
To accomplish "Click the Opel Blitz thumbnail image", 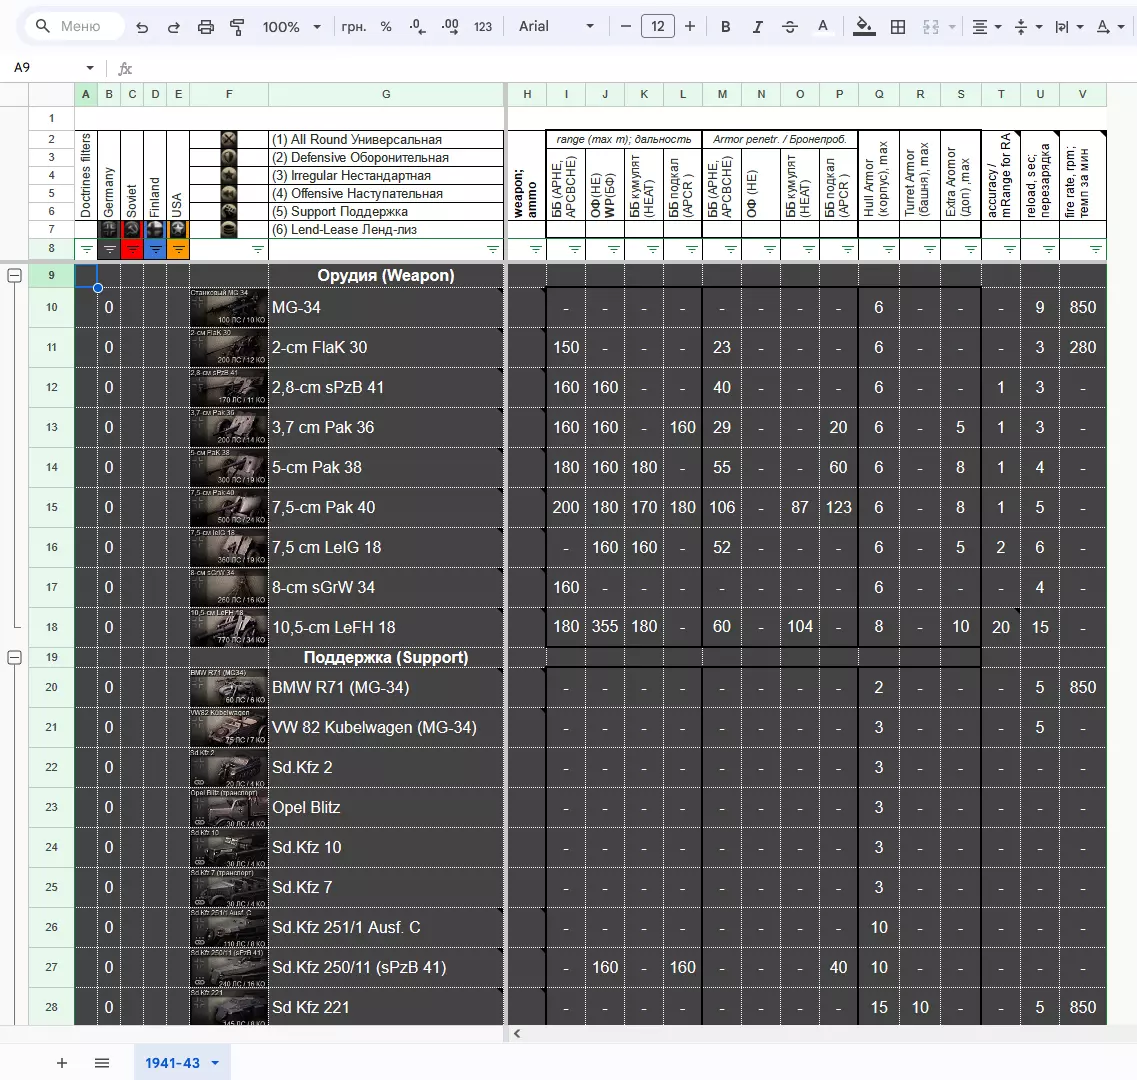I will (x=229, y=807).
